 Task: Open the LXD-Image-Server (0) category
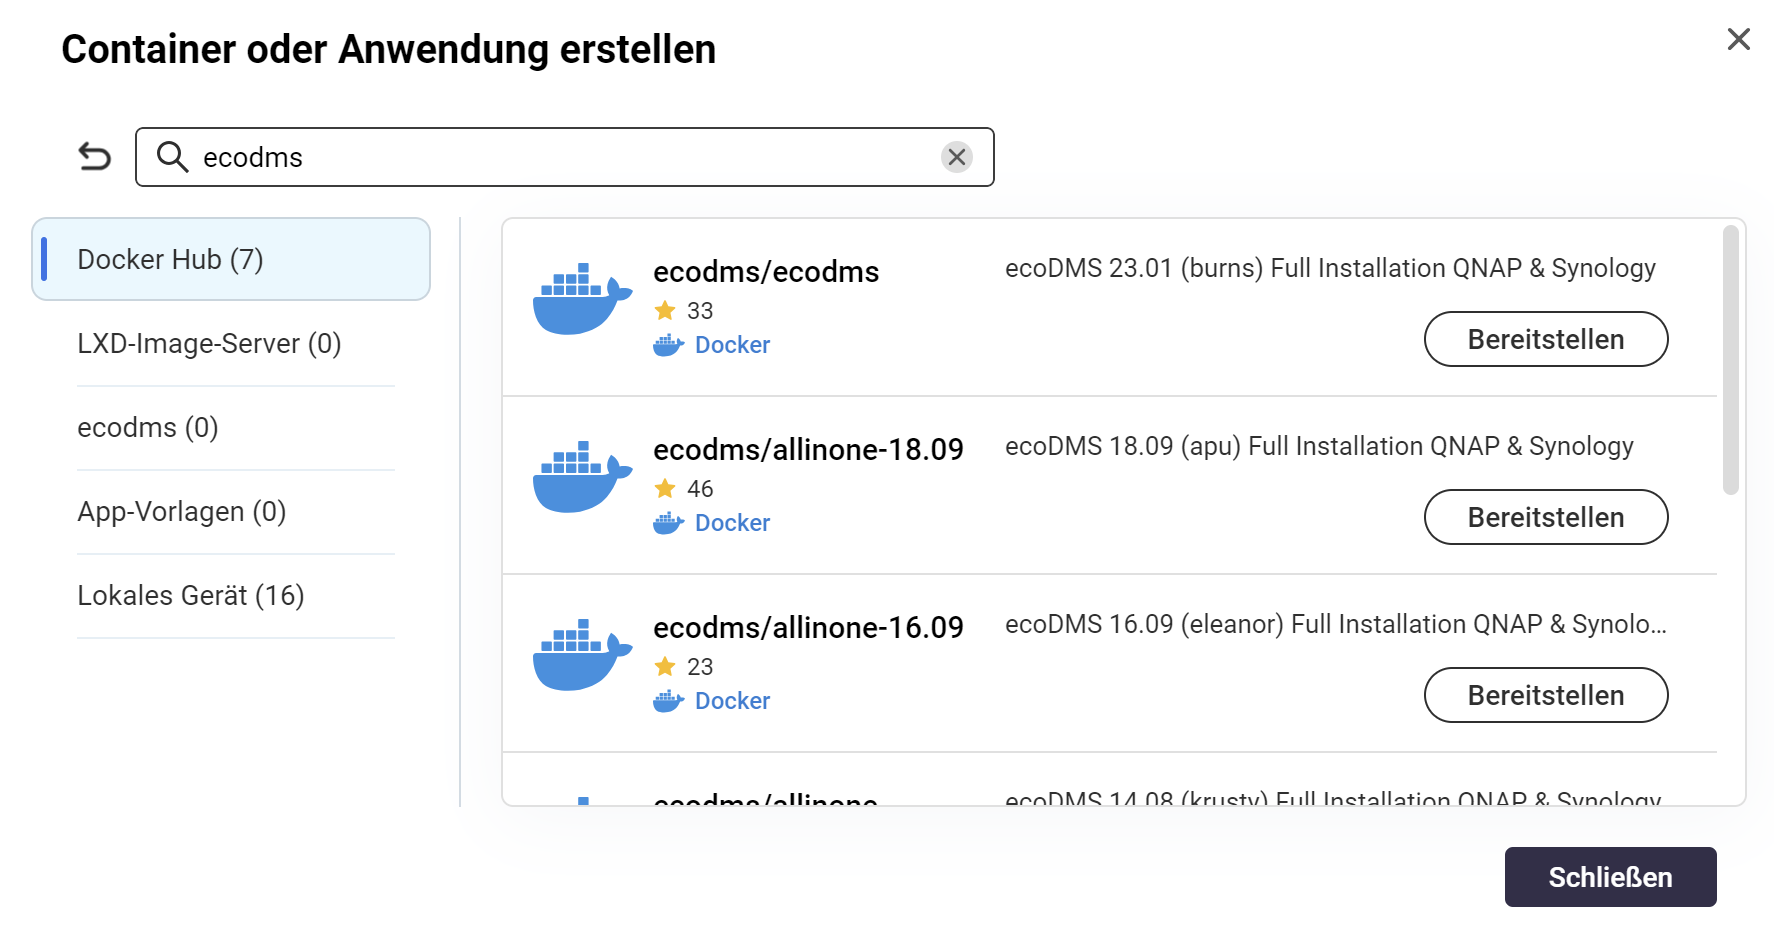click(209, 344)
